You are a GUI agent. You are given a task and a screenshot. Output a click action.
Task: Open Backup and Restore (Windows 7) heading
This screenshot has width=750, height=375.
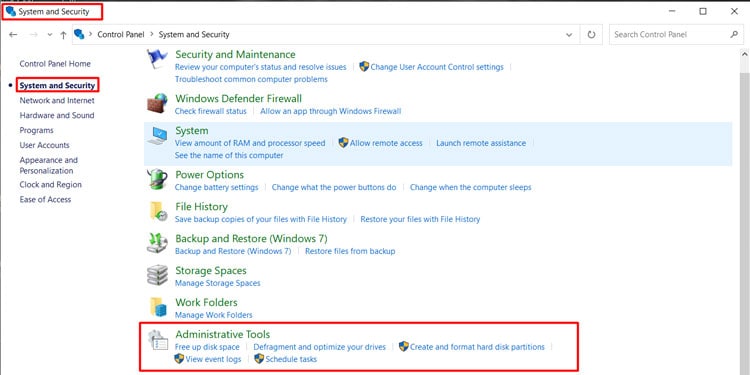[x=251, y=238]
